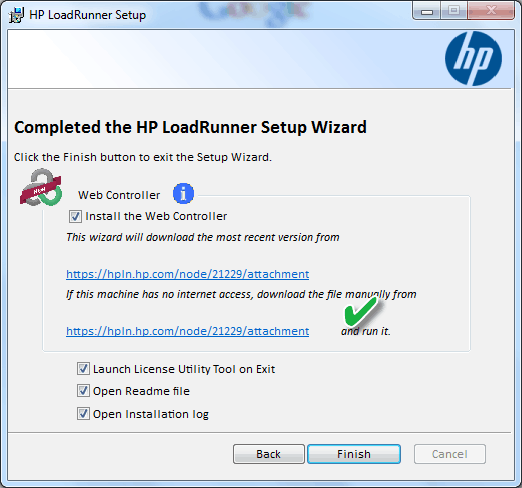The width and height of the screenshot is (522, 488).
Task: Open the manual download link before 'and run it'
Action: [188, 331]
